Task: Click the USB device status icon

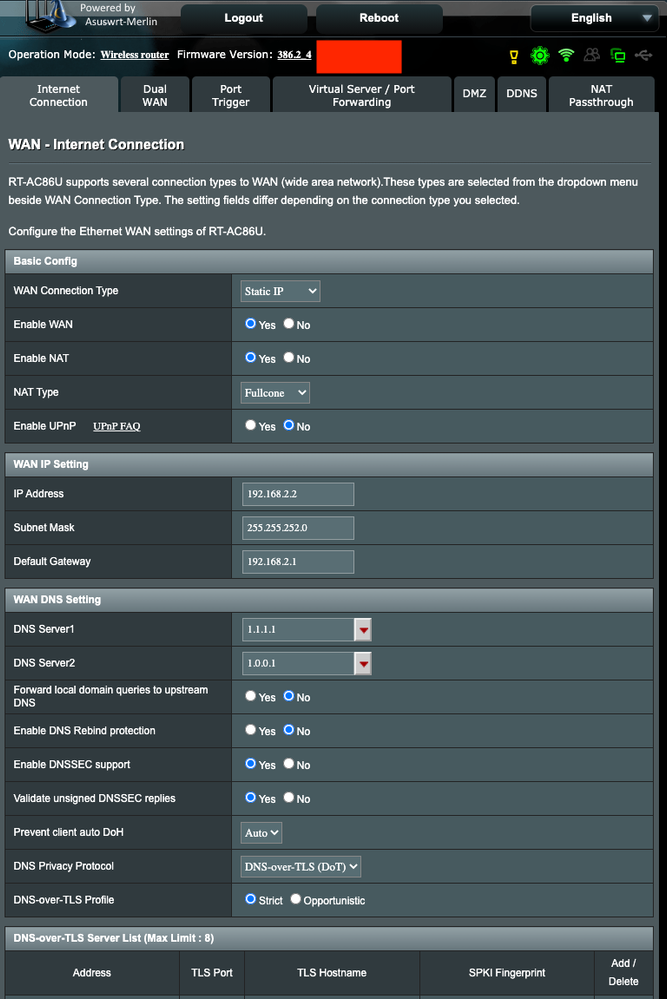Action: (644, 56)
